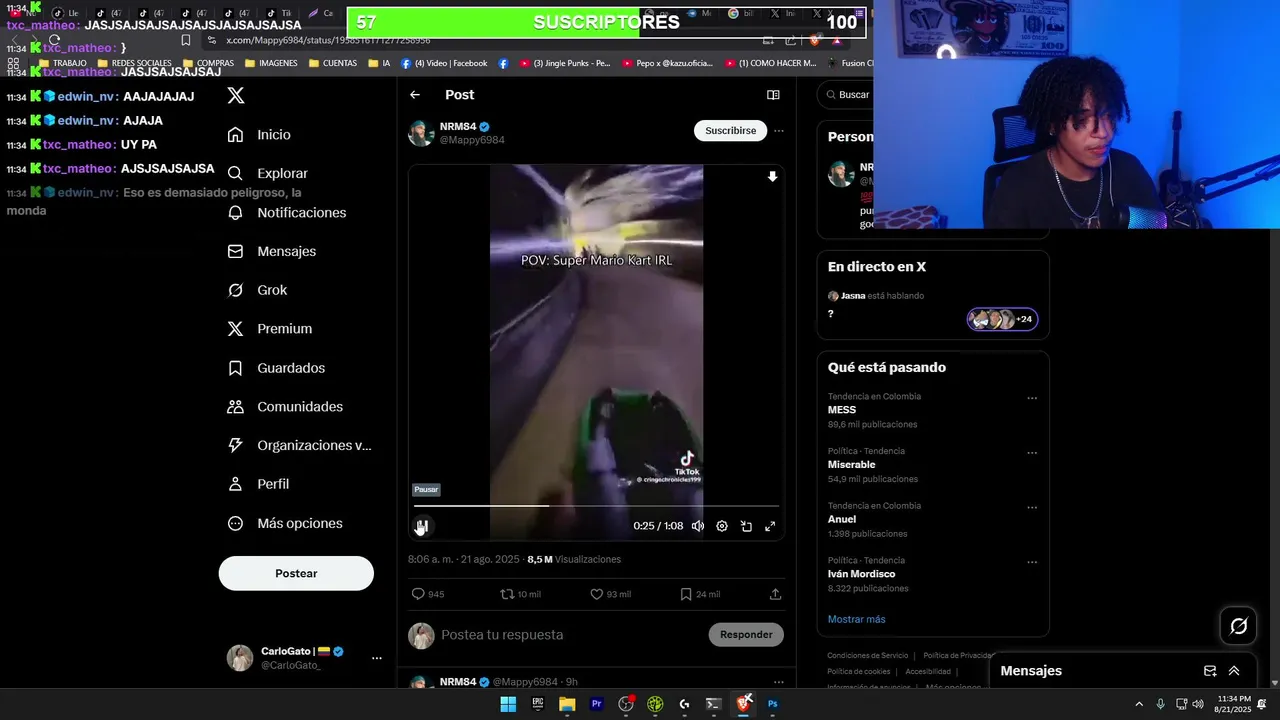Bookmark the post with 24 mil icon
1280x720 pixels.
pos(700,594)
